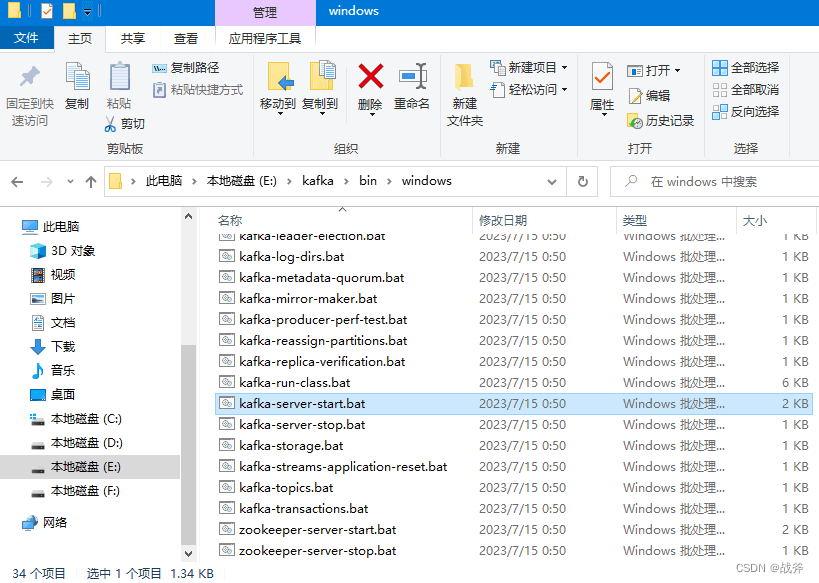
Task: Open Pictures folder in sidebar
Action: click(53, 299)
